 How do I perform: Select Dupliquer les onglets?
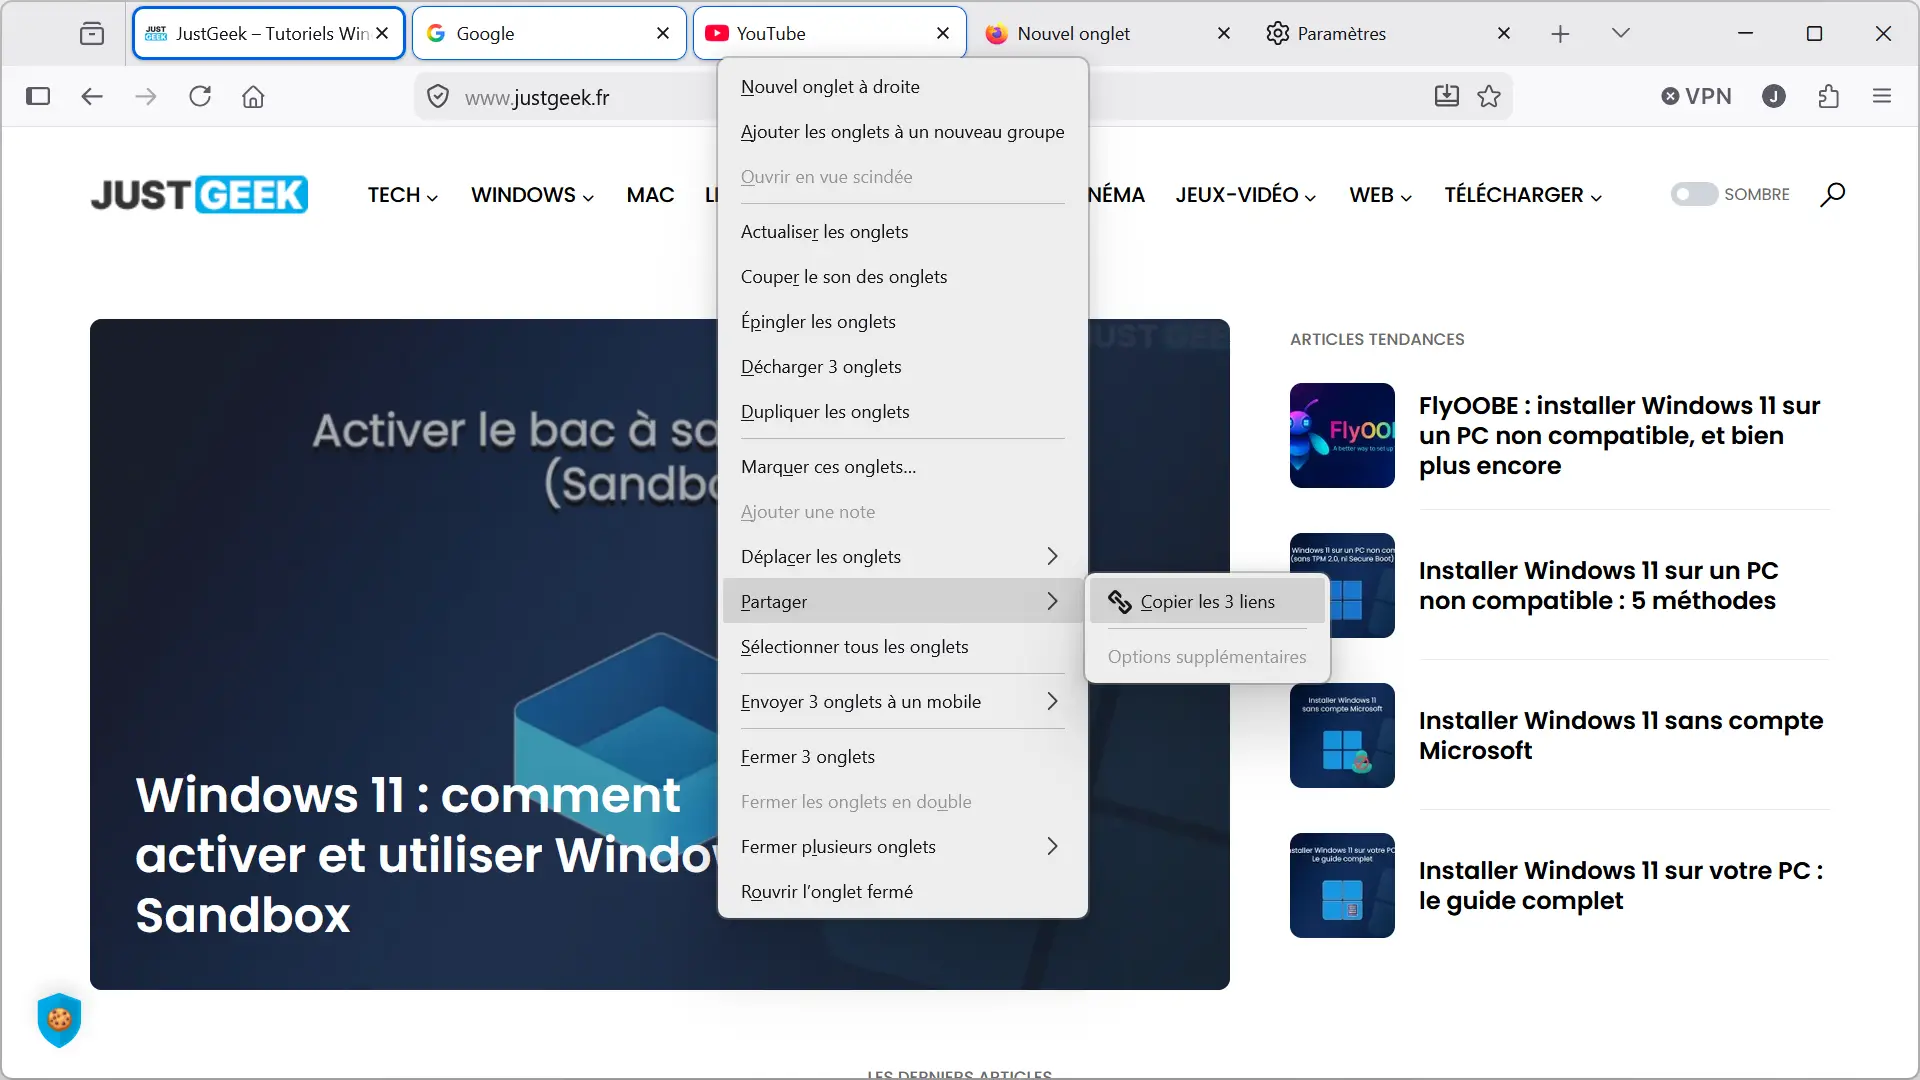(902, 411)
